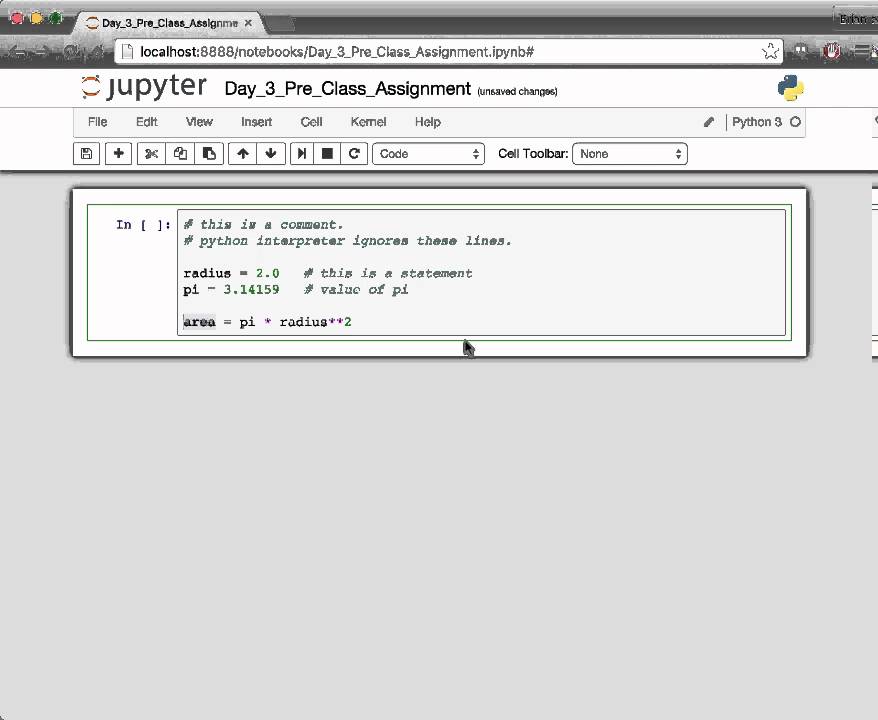Click the '# value of pi' comment
The image size is (878, 720).
(356, 289)
